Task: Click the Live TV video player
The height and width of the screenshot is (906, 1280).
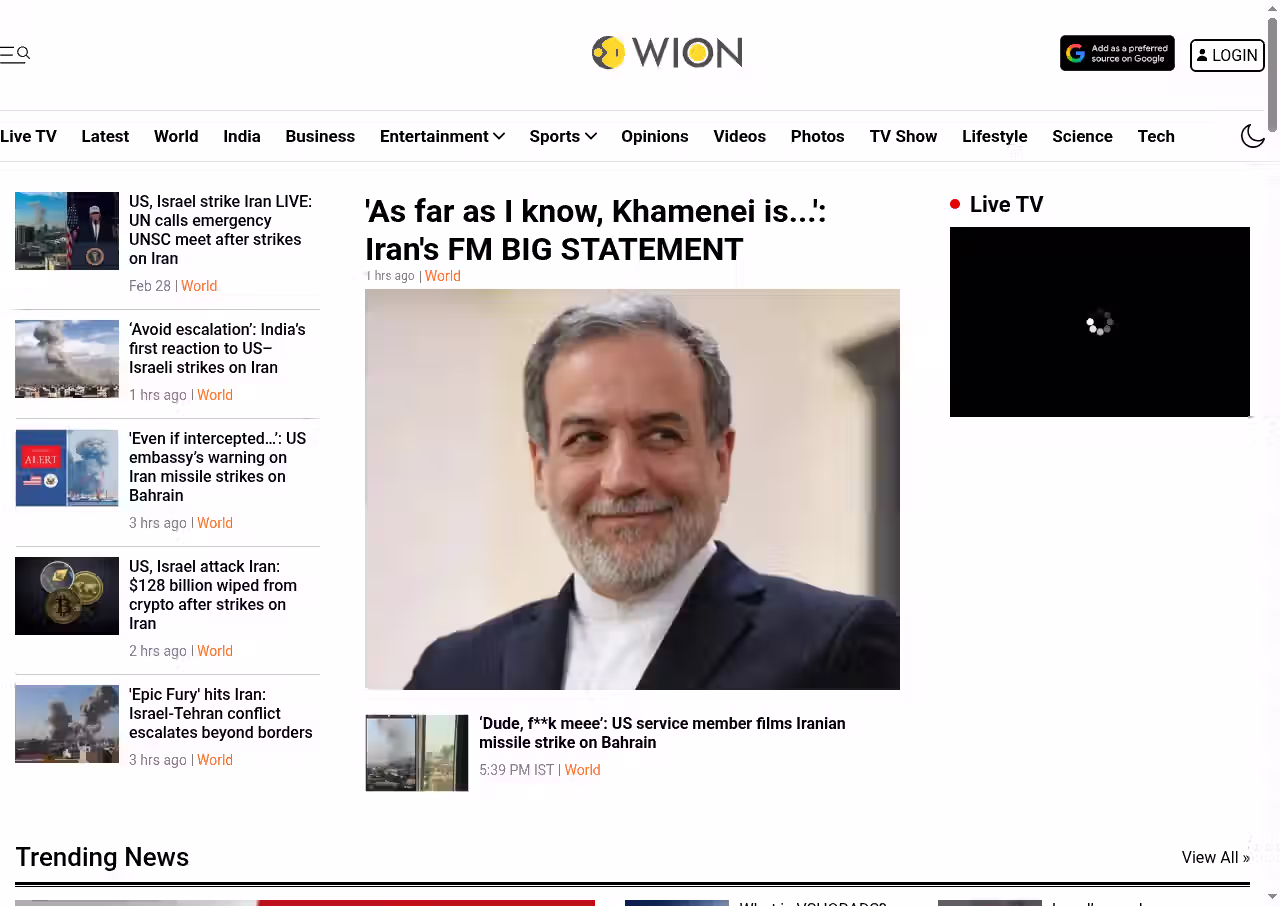Action: [1100, 322]
